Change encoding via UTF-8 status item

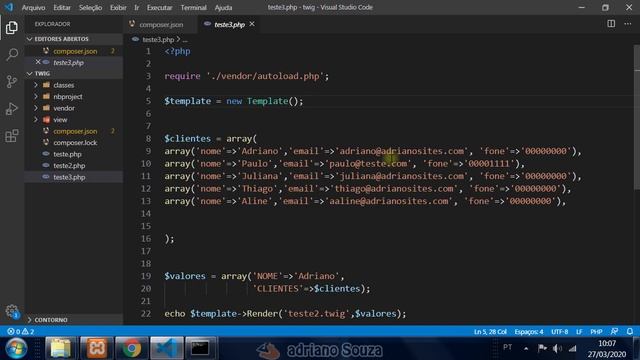click(560, 331)
